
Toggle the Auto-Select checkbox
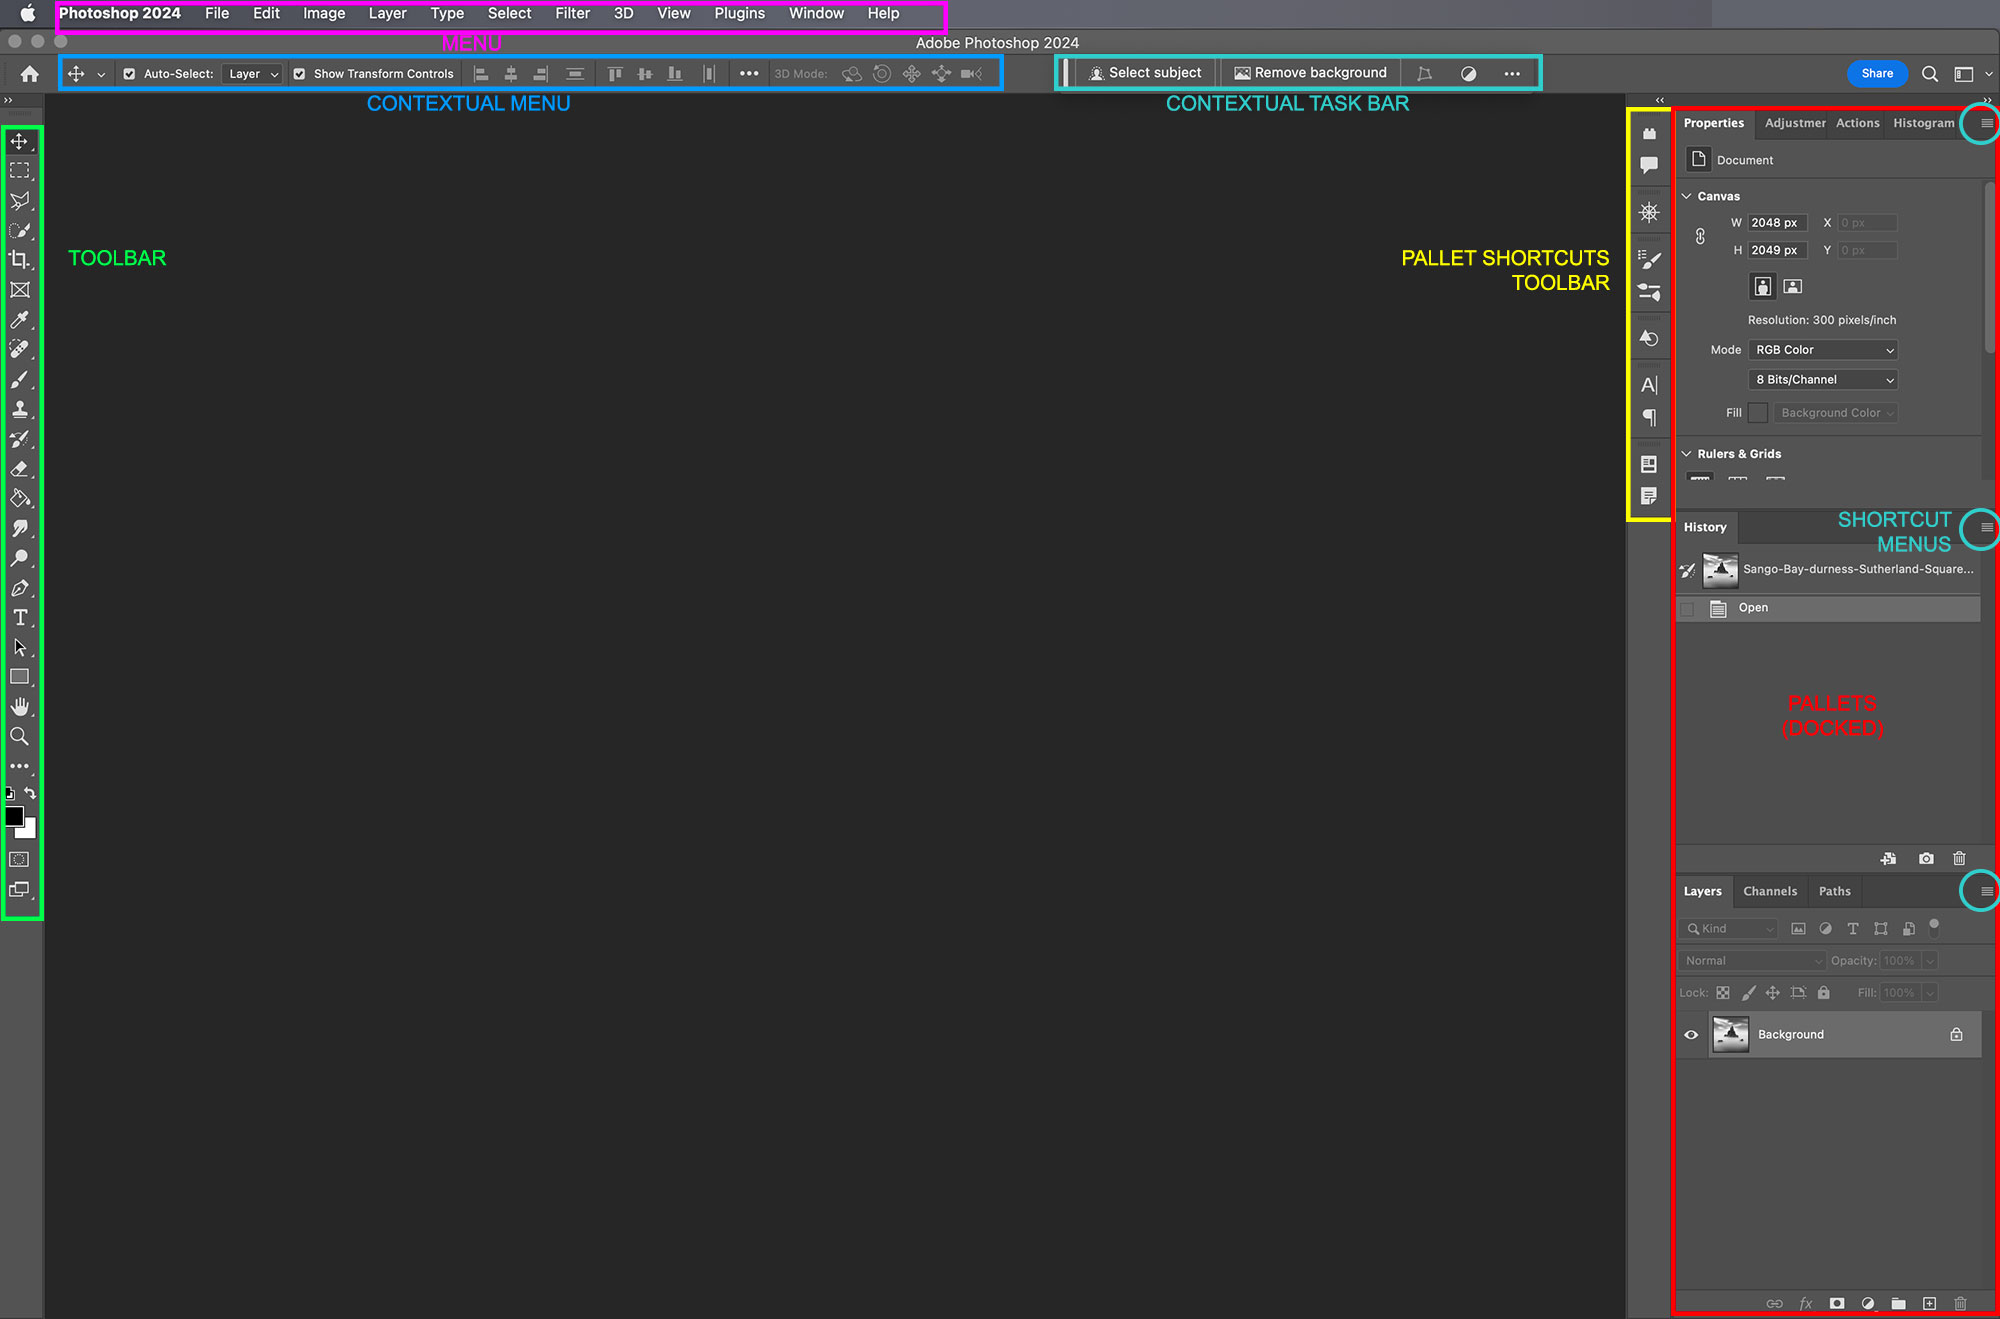click(x=129, y=73)
